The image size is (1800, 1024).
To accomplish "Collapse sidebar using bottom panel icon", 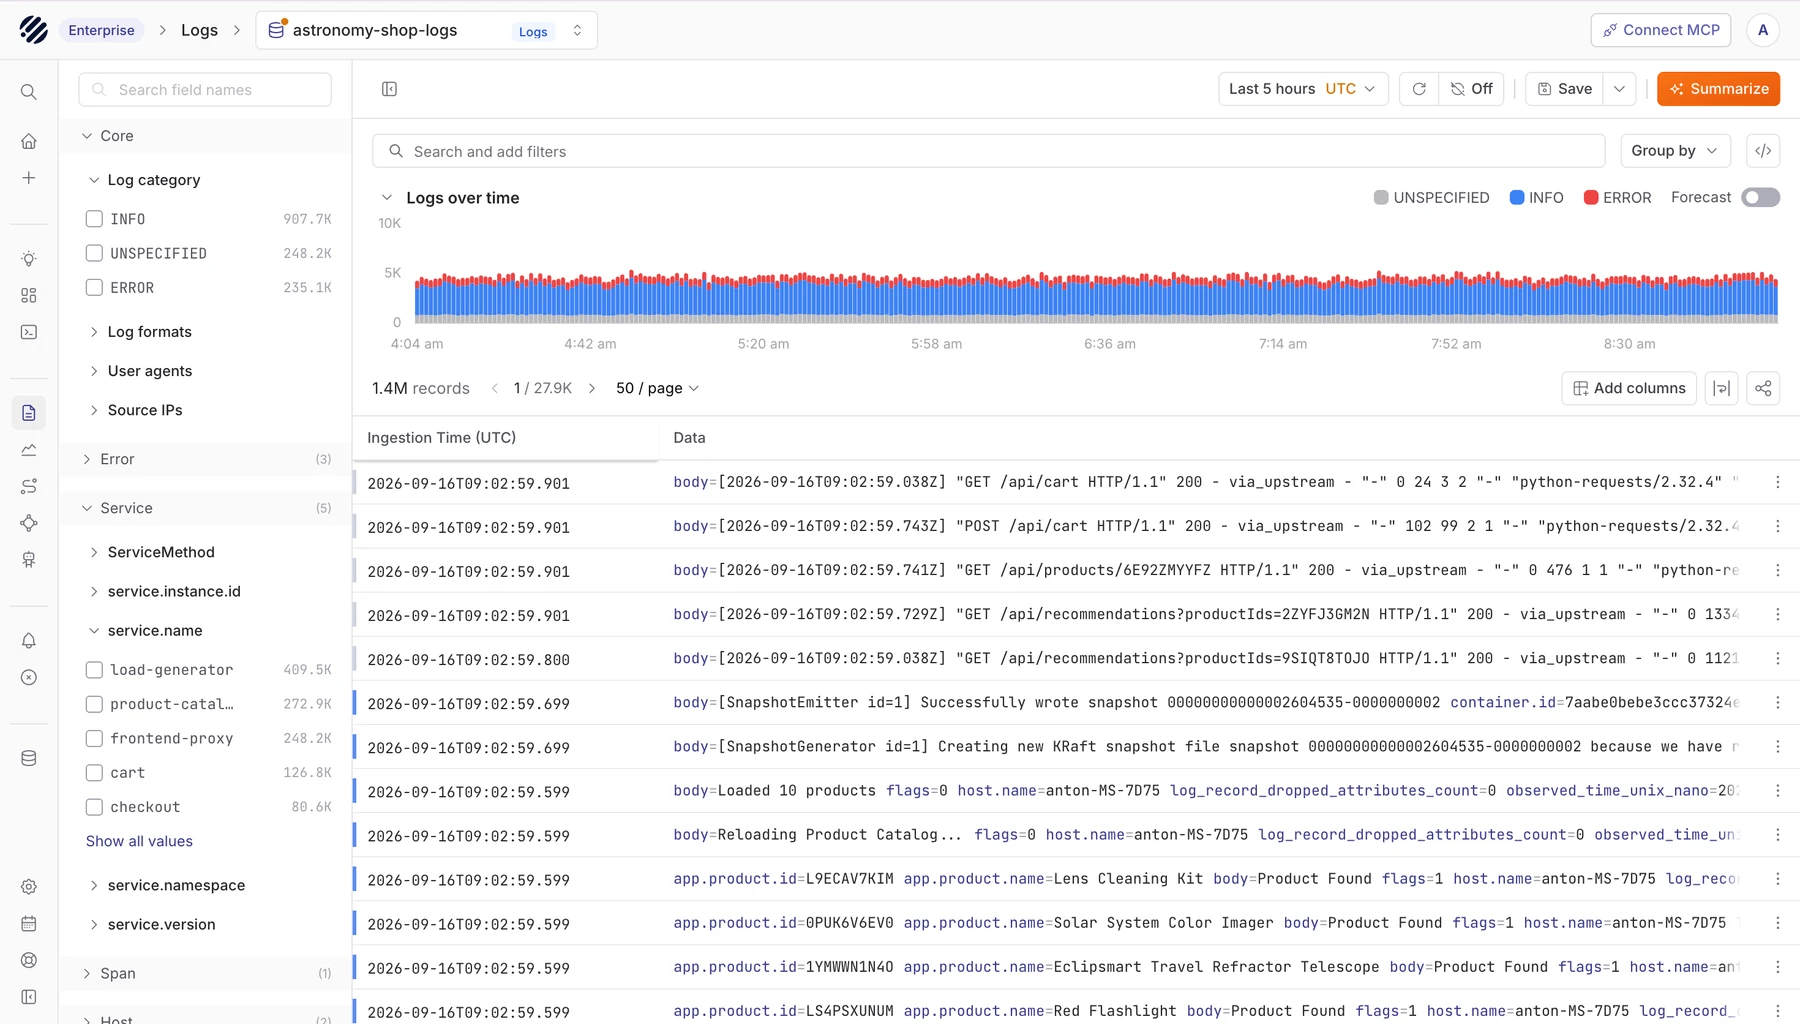I will pos(29,997).
